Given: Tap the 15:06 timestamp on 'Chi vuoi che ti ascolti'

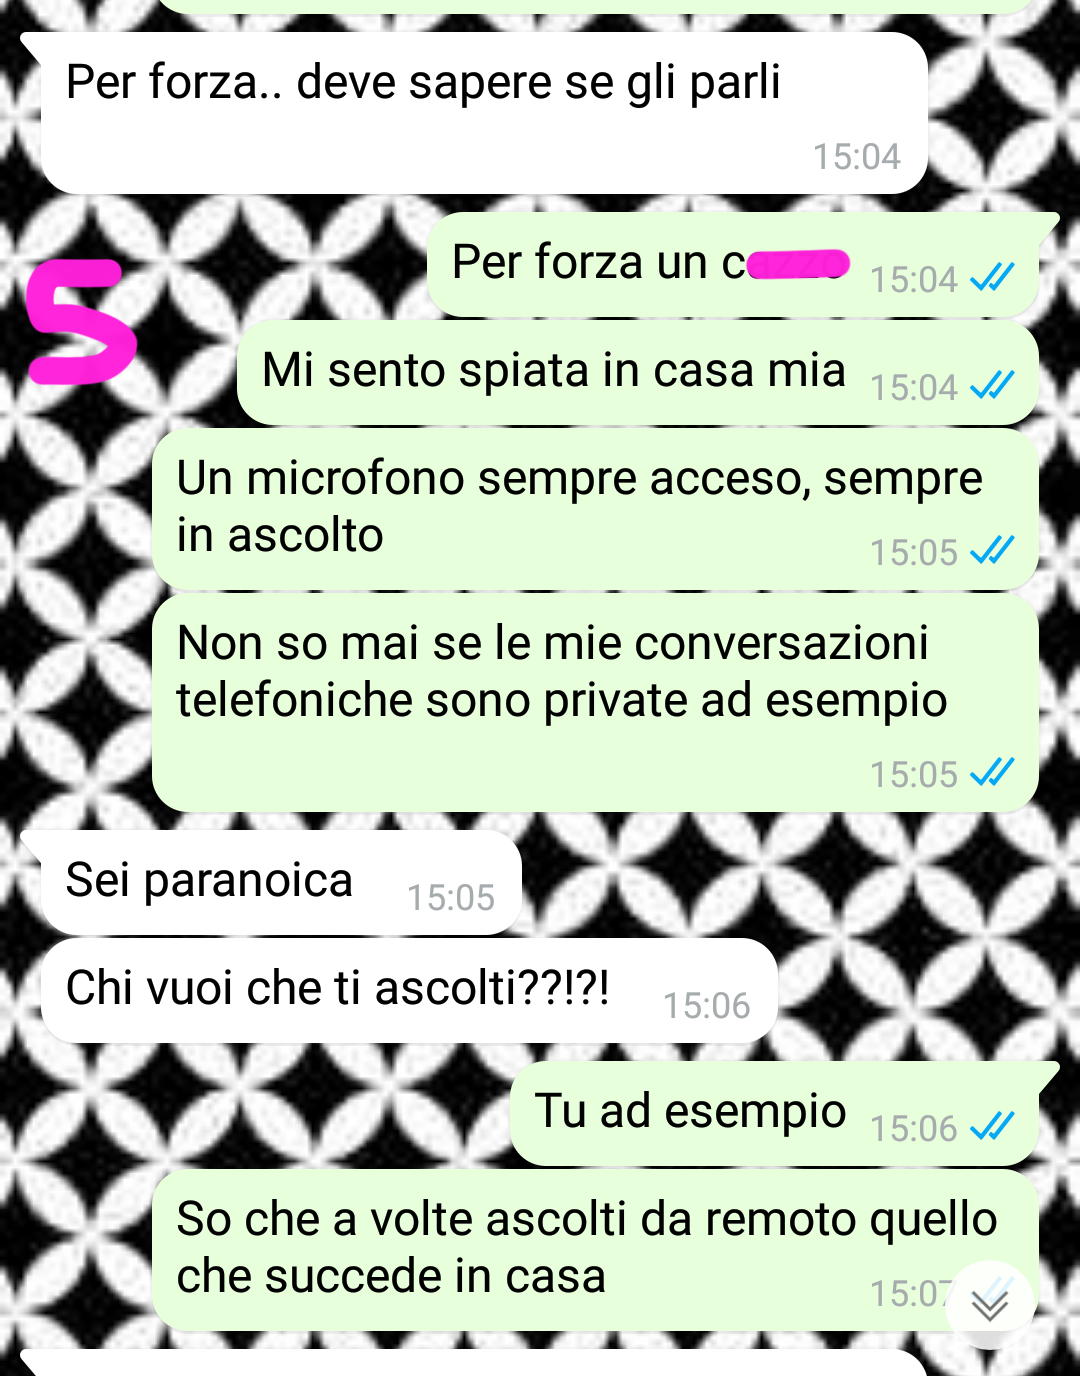Looking at the screenshot, I should point(707,1006).
